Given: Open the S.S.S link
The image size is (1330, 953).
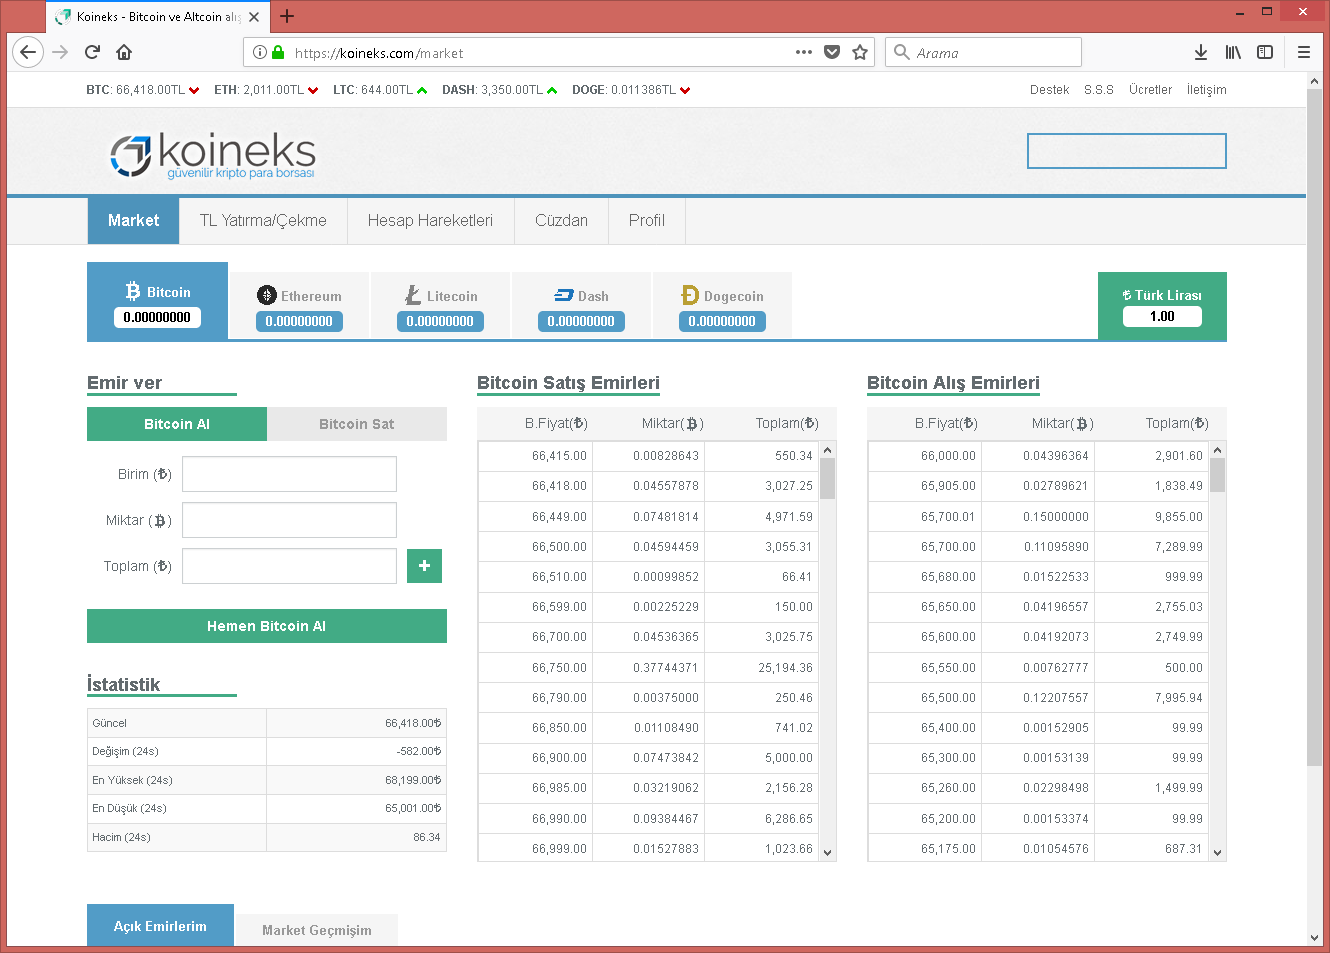Looking at the screenshot, I should point(1099,90).
